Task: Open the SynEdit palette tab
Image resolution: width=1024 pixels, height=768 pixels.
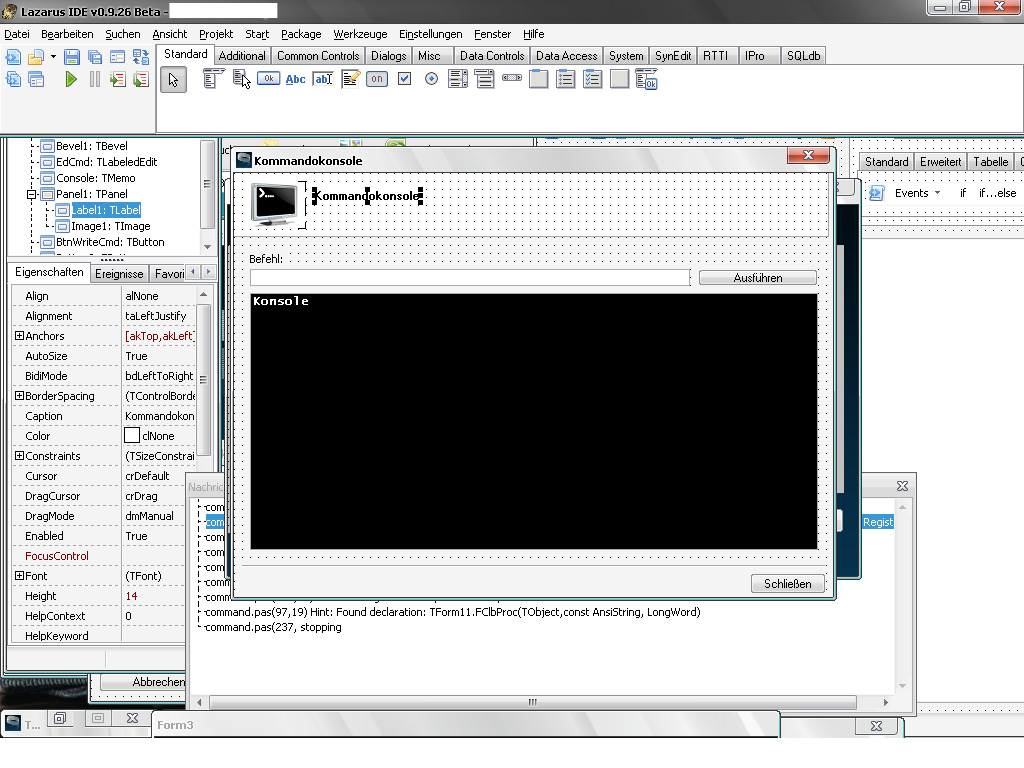Action: pyautogui.click(x=673, y=56)
